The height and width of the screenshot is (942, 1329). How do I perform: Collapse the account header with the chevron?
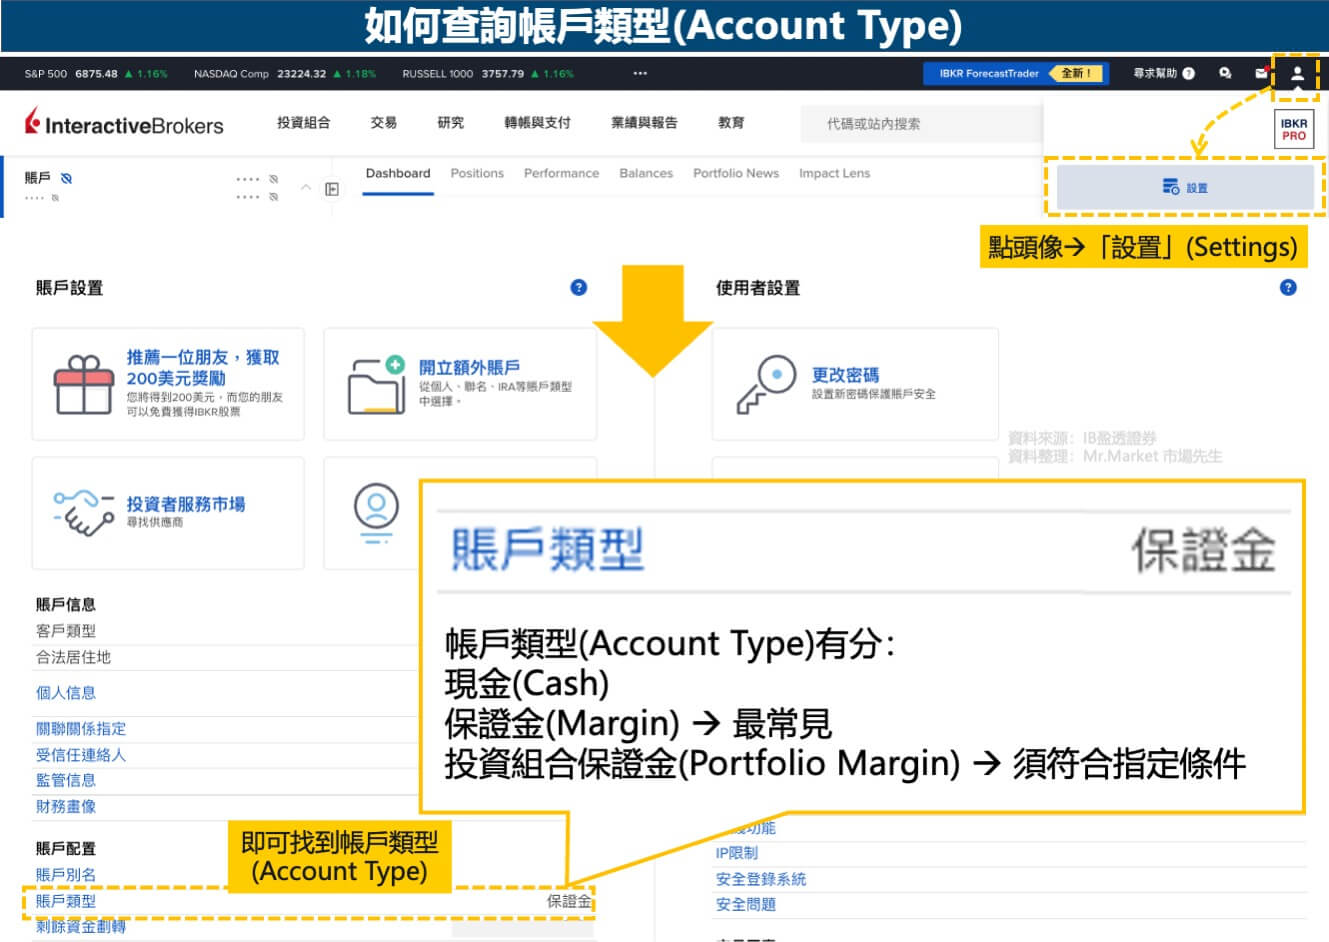306,188
